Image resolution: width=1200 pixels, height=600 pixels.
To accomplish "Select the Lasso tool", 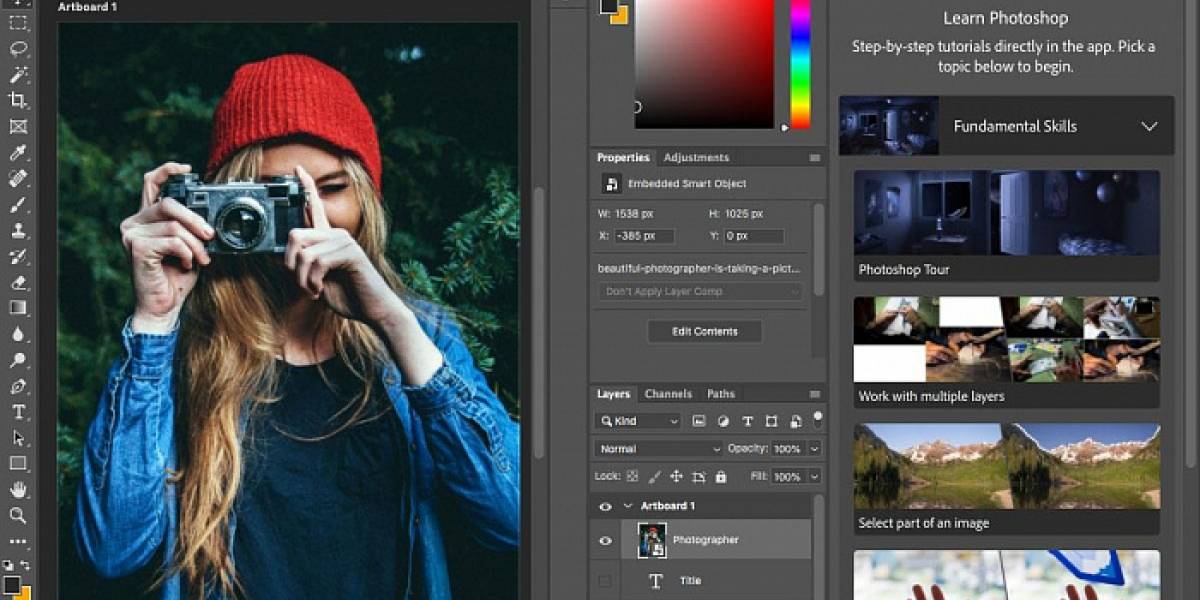I will (18, 48).
